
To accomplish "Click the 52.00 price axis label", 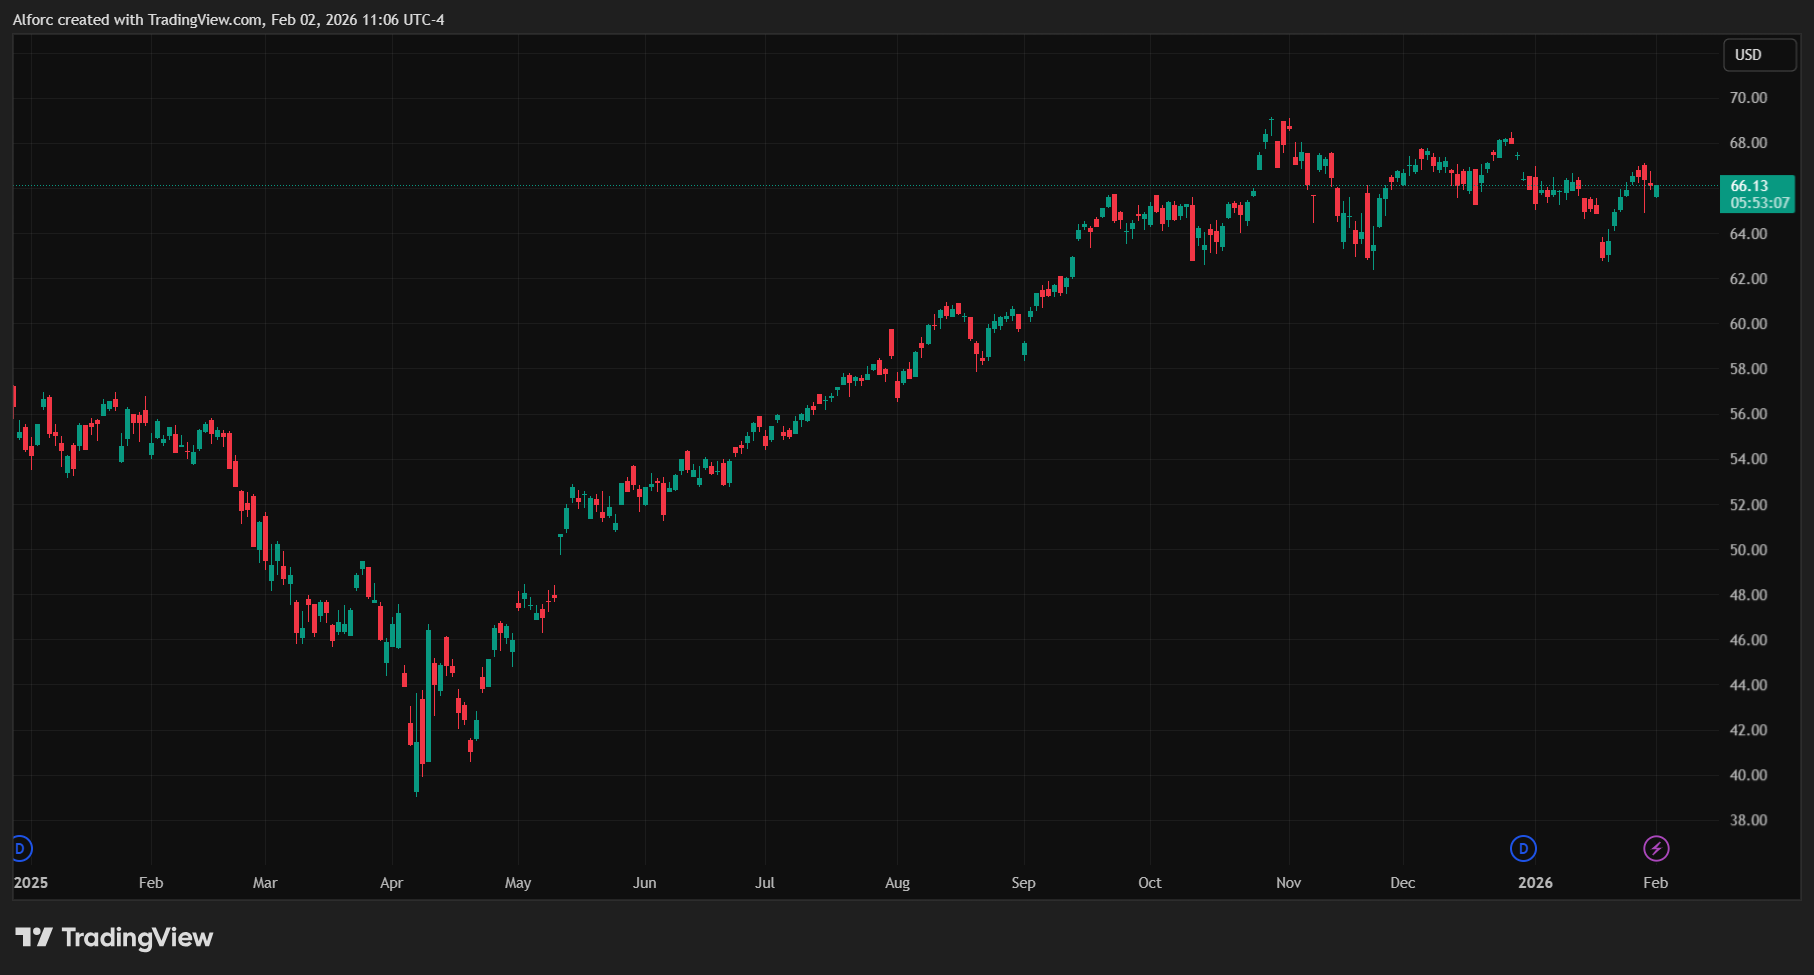I will pos(1748,505).
